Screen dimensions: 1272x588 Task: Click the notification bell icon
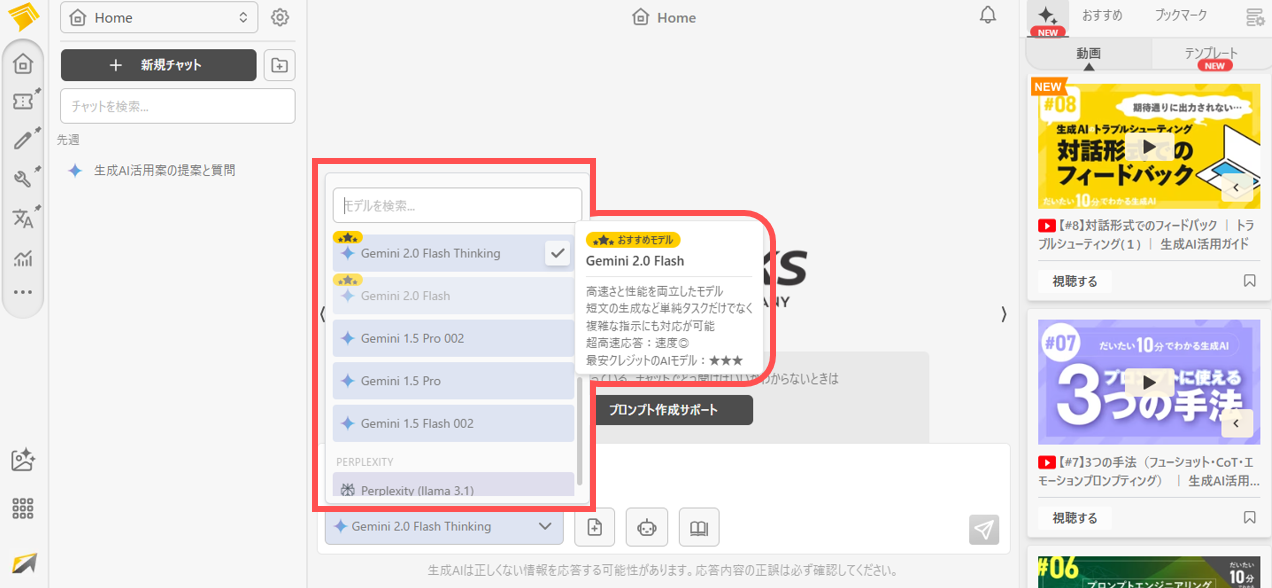click(x=988, y=16)
